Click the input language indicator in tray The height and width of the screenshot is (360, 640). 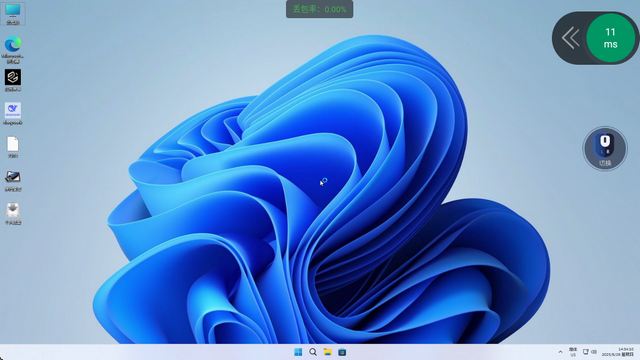573,352
